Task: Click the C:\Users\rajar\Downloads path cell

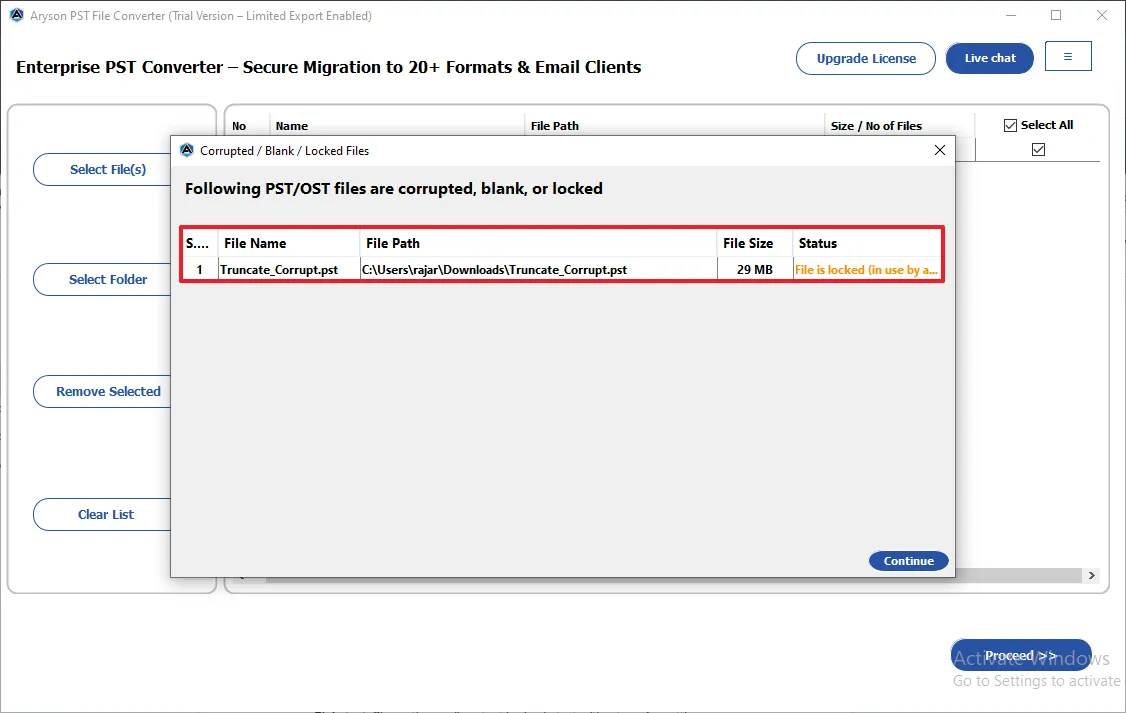Action: (538, 270)
